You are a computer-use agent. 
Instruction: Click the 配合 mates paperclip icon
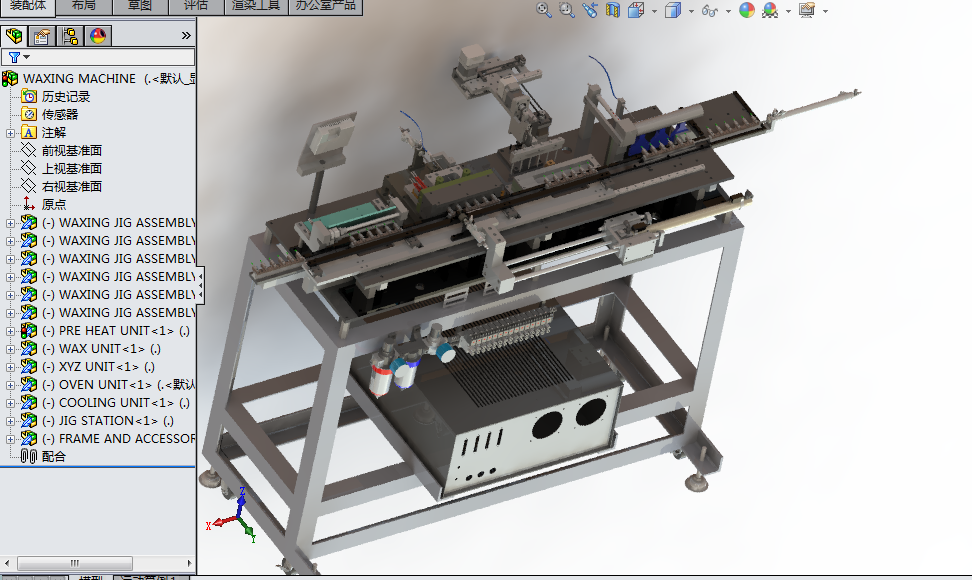pyautogui.click(x=29, y=456)
